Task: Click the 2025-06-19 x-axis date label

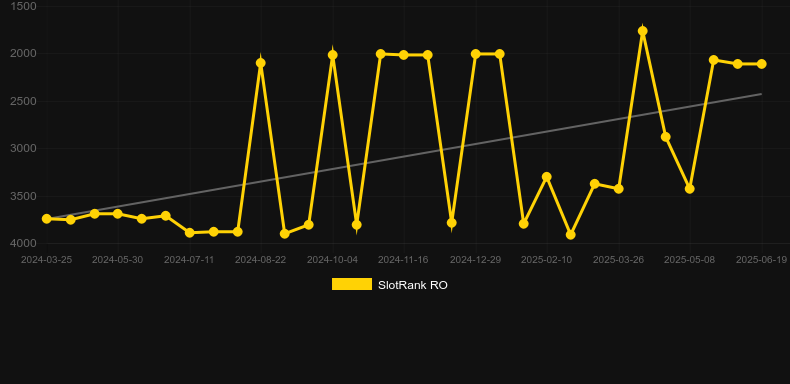Action: (x=761, y=260)
